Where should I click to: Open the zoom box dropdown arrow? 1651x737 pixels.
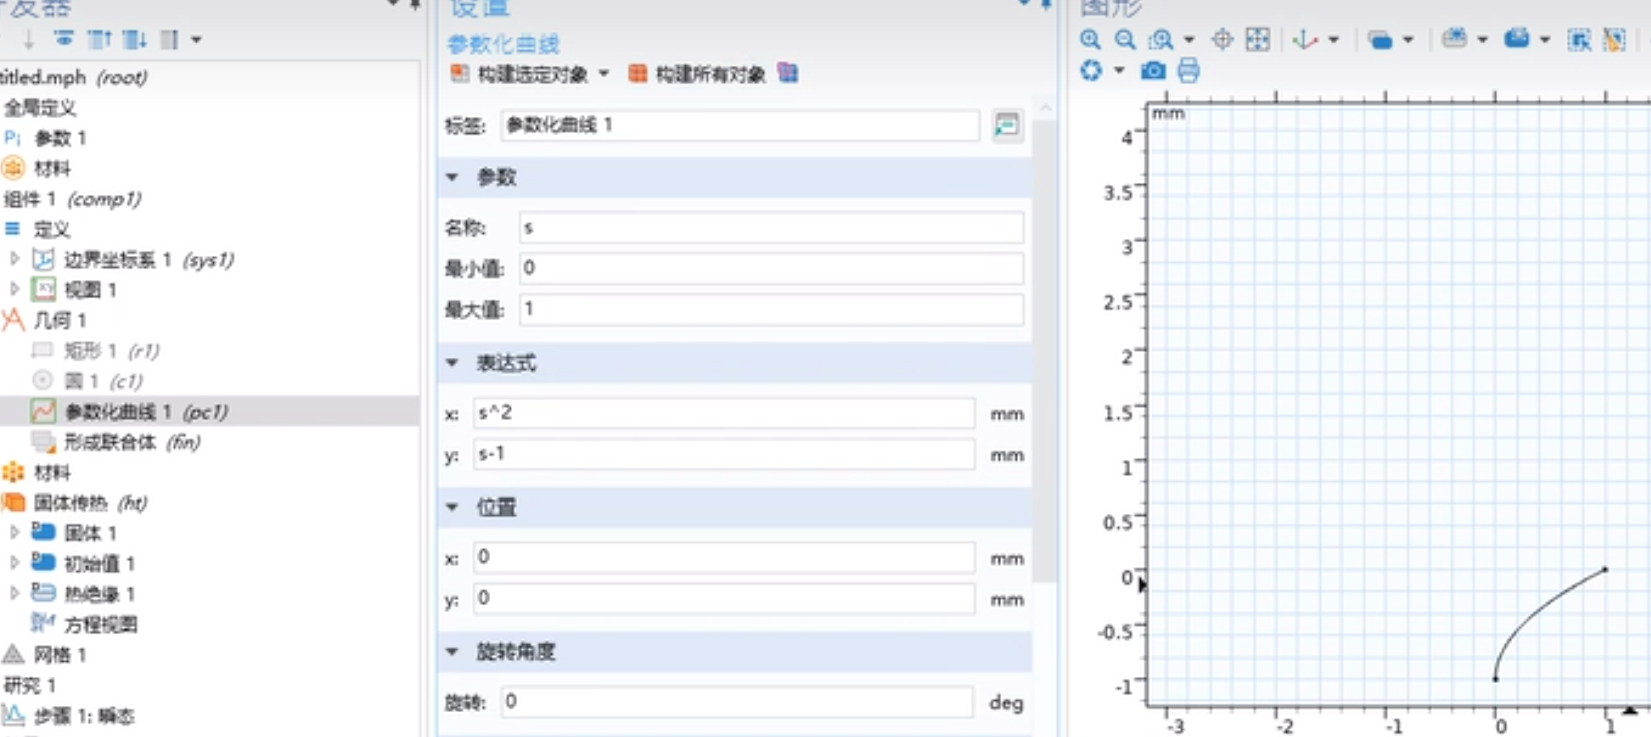(x=1189, y=40)
